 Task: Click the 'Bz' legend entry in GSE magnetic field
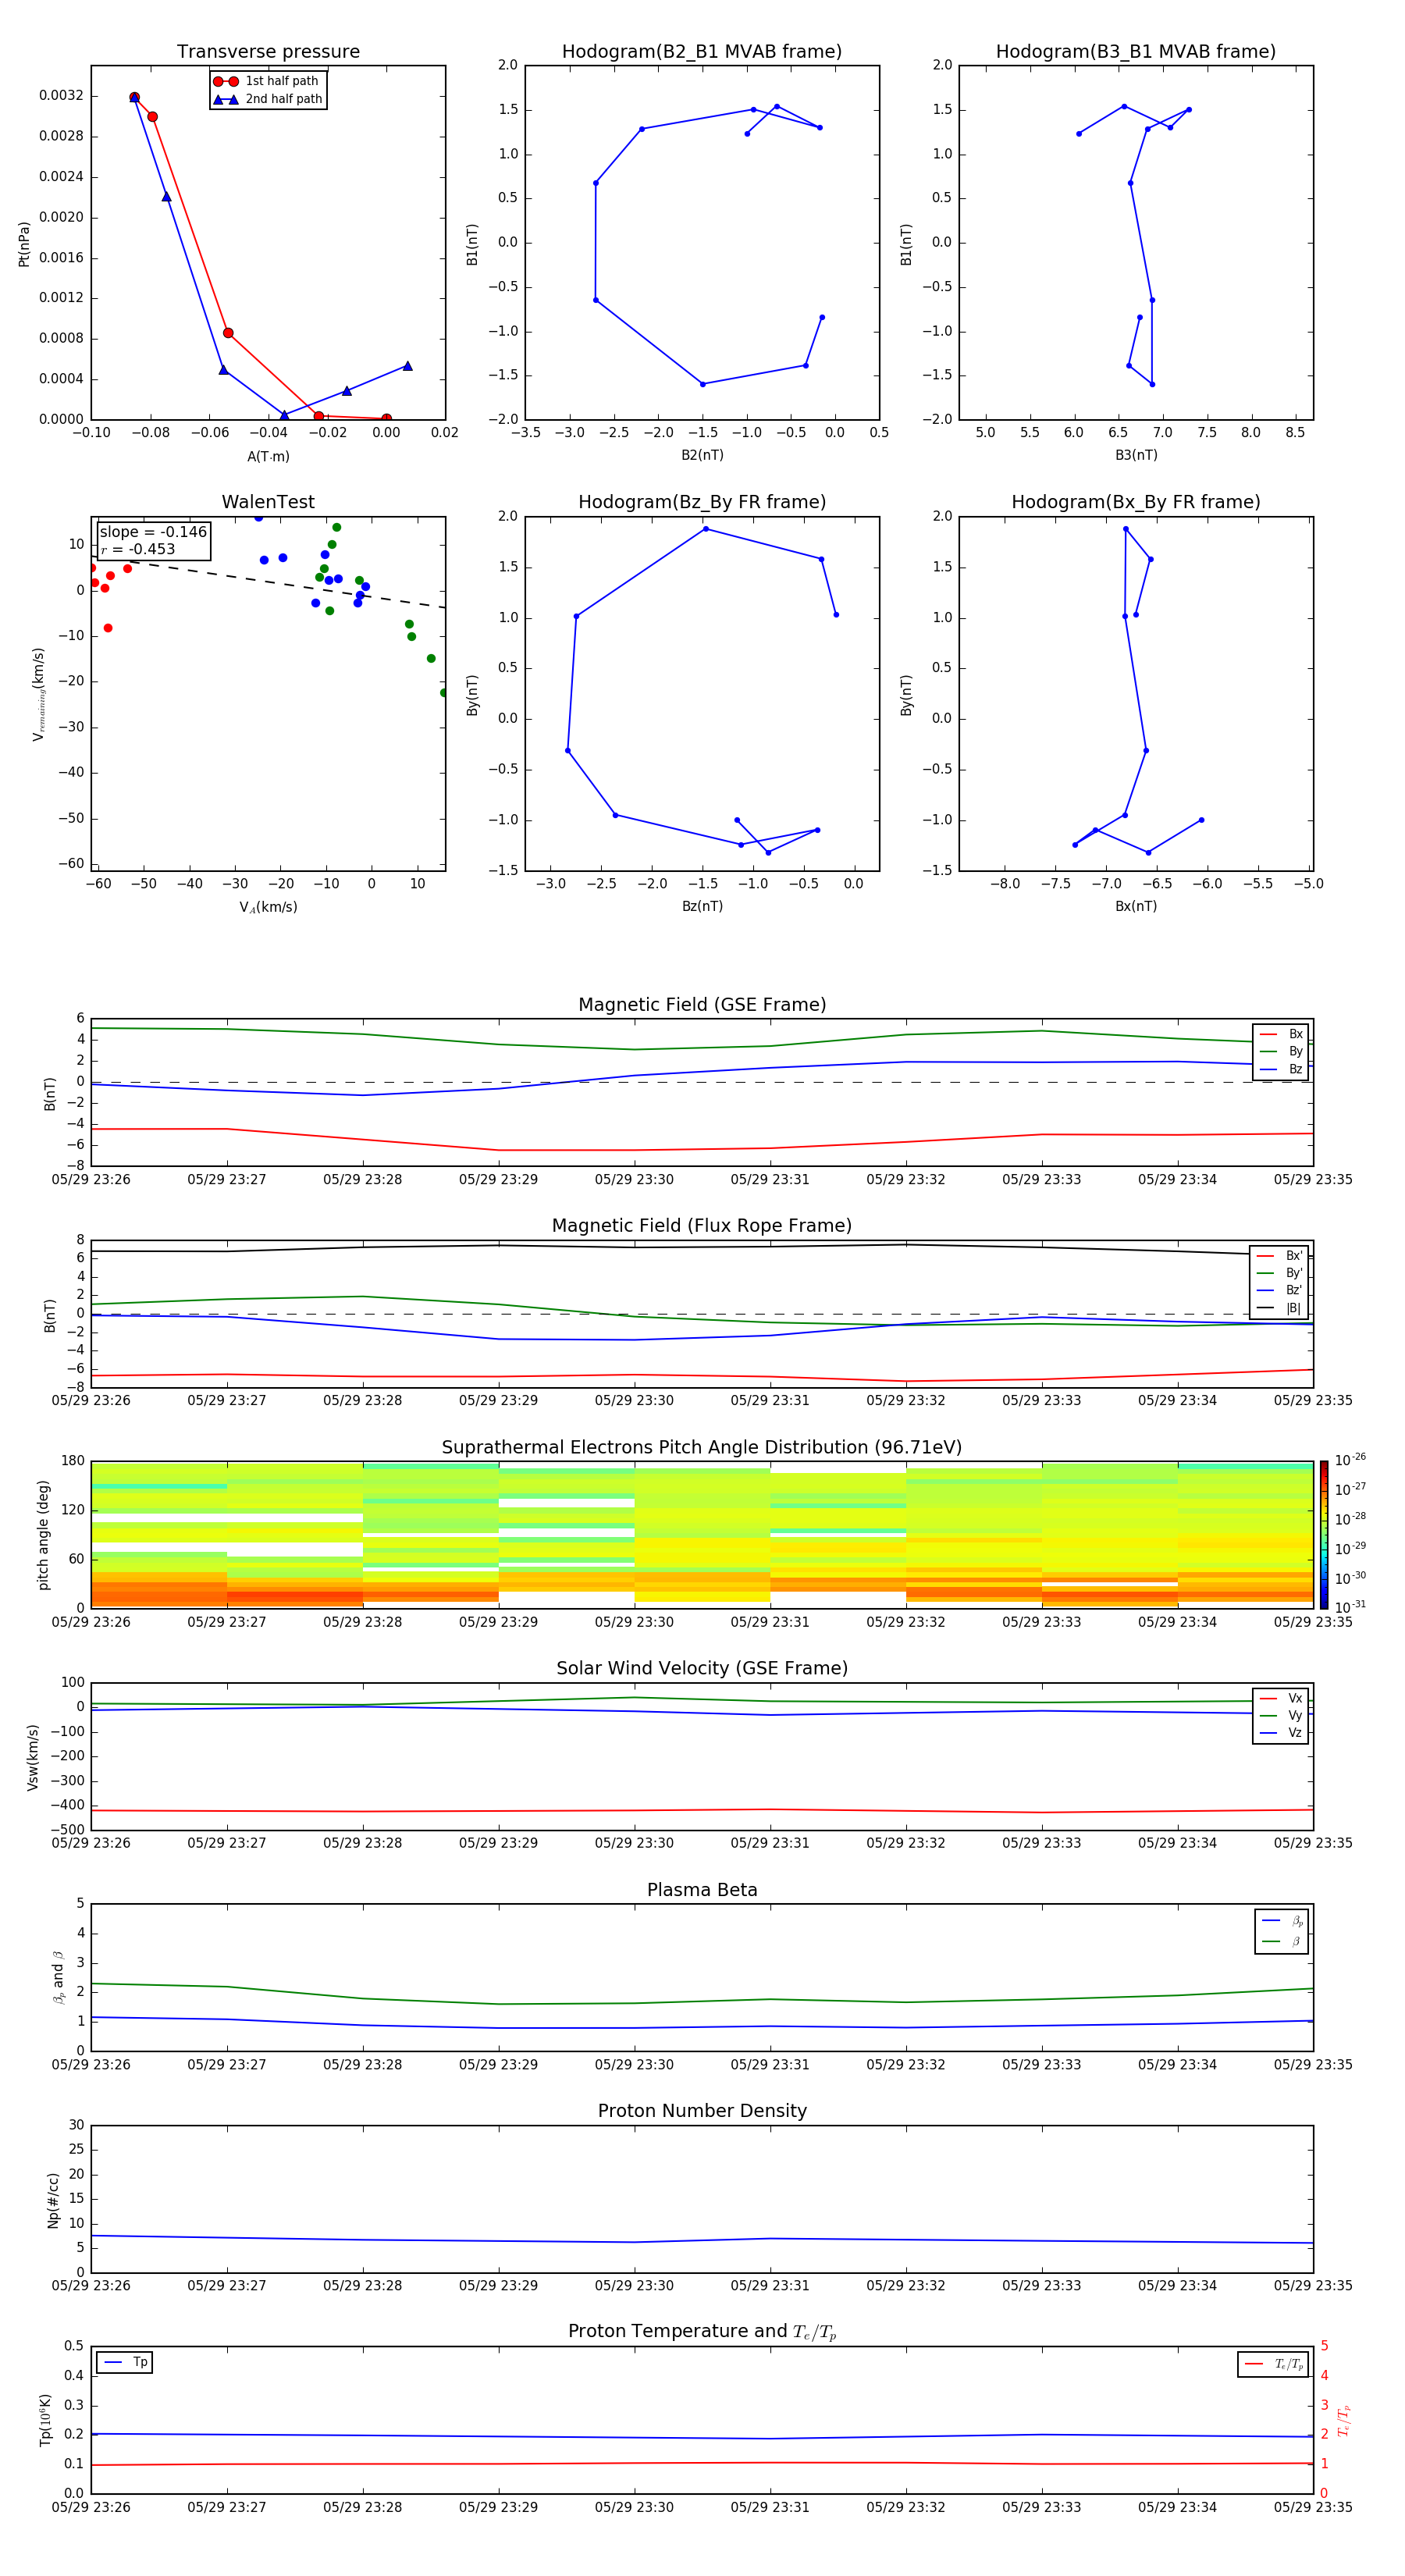coord(1281,1069)
